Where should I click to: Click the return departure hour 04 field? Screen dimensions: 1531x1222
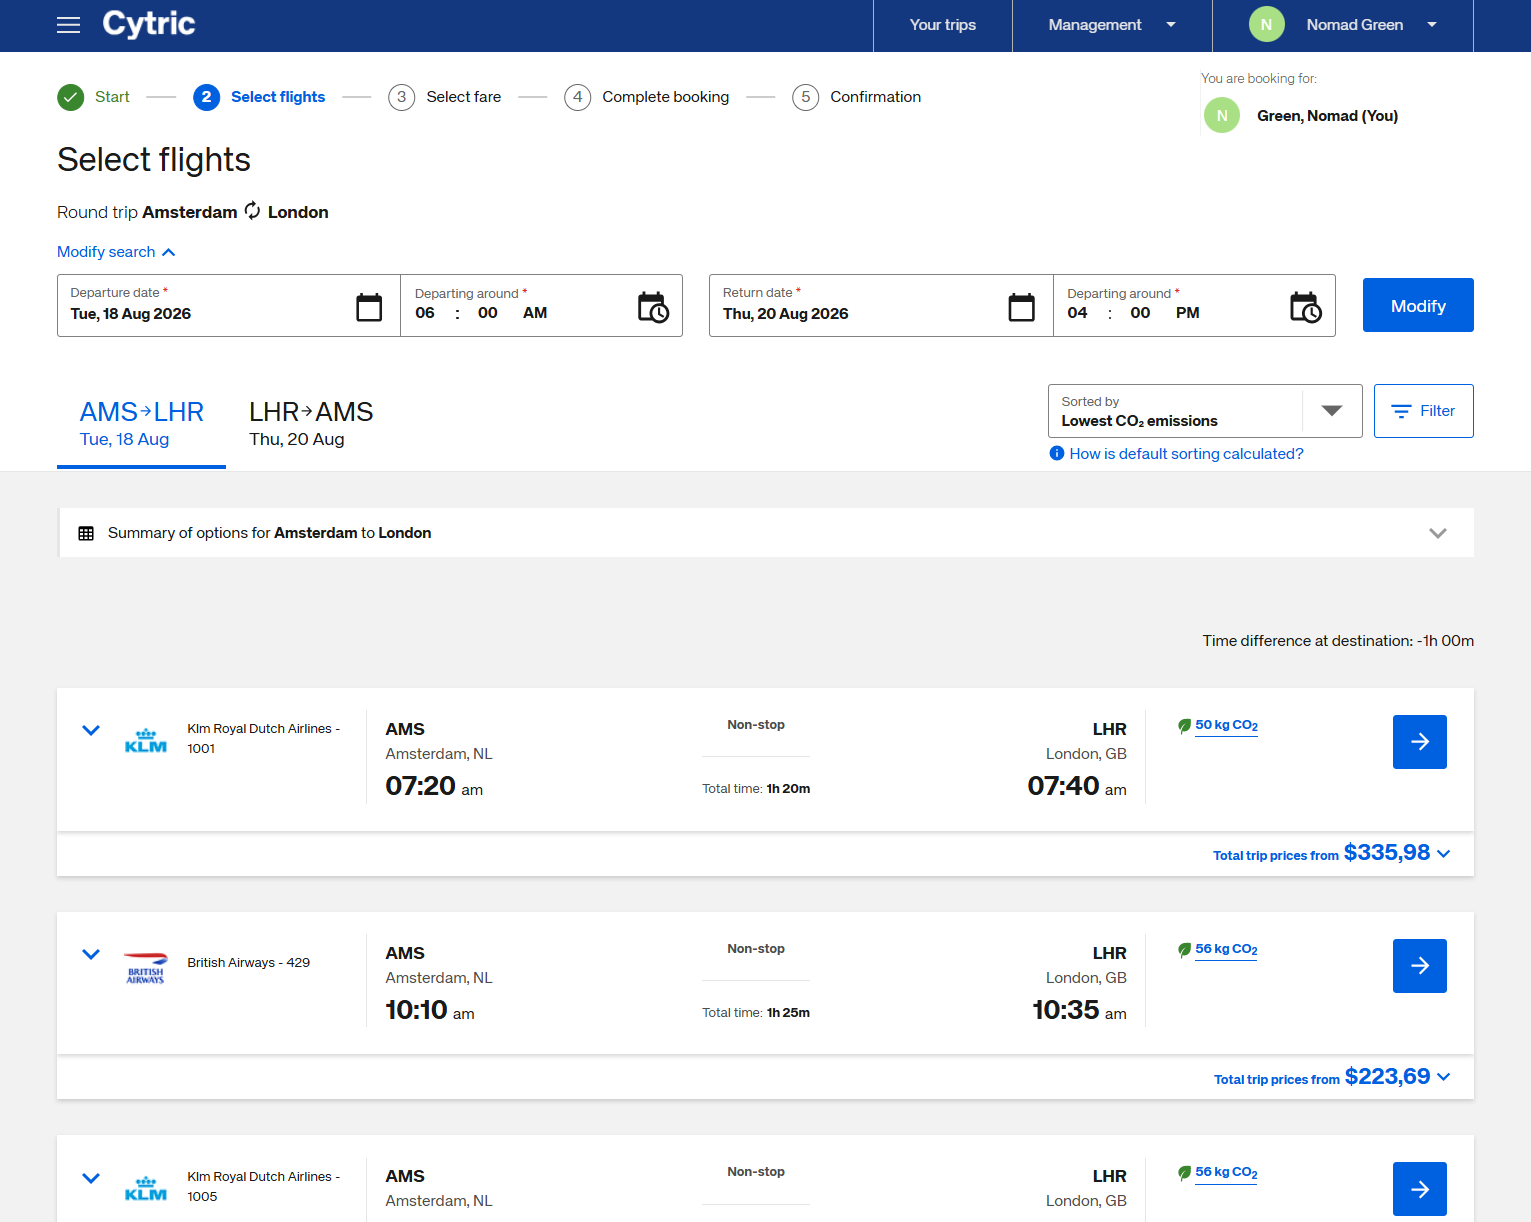pyautogui.click(x=1077, y=313)
